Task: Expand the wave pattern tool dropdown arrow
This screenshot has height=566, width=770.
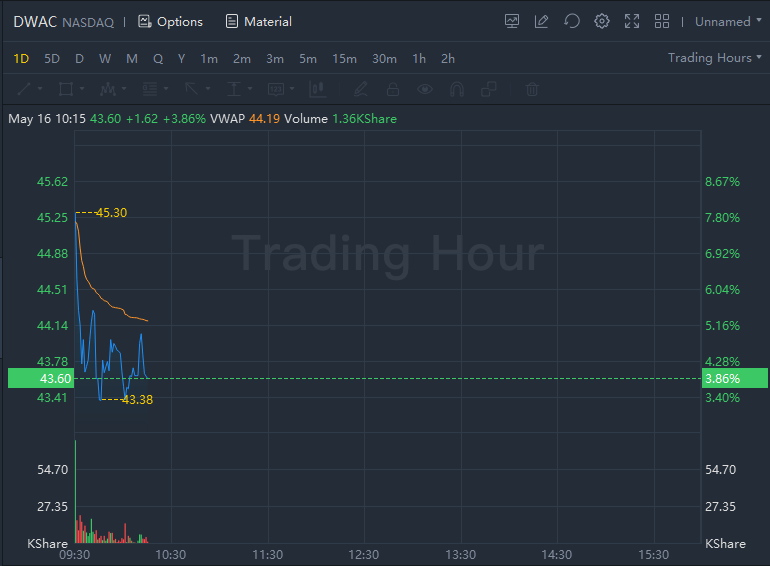Action: pyautogui.click(x=124, y=89)
